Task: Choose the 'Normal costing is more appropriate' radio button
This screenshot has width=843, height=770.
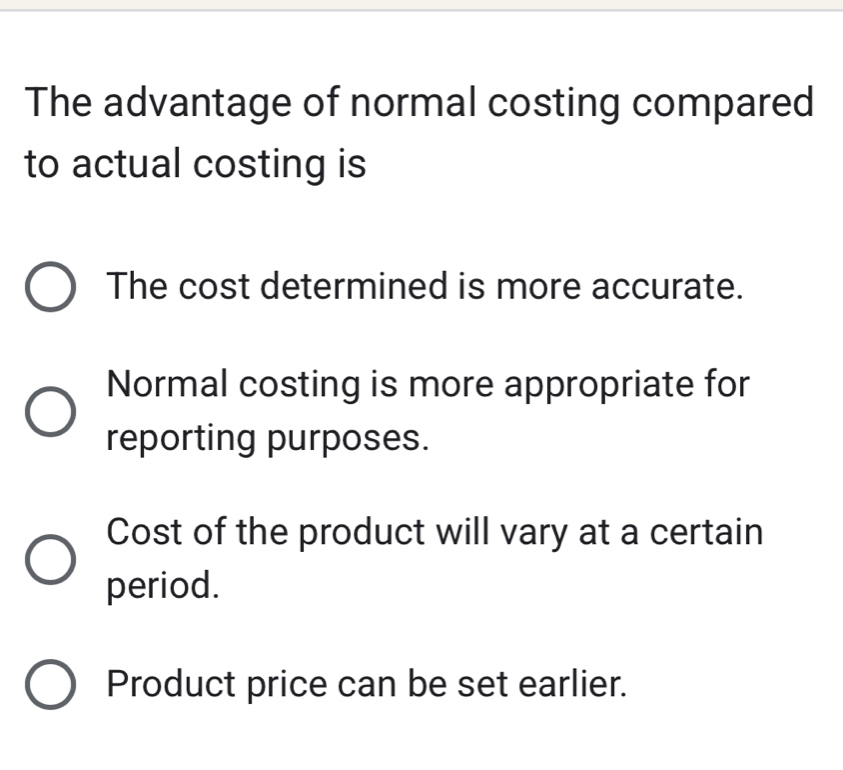Action: (48, 412)
